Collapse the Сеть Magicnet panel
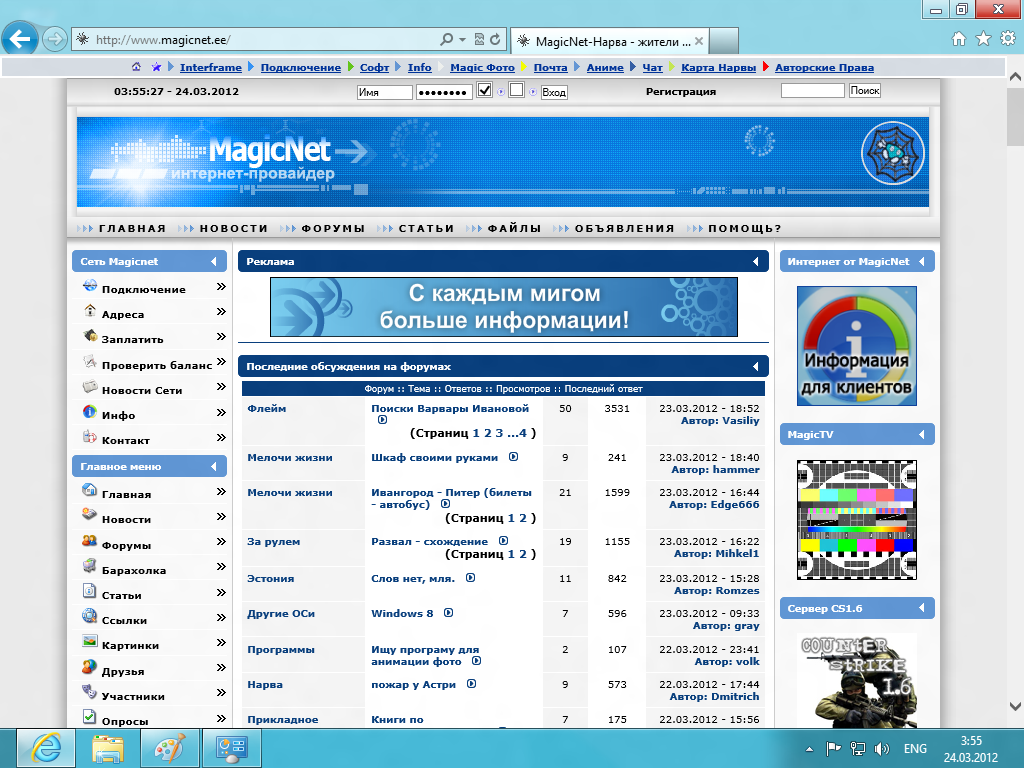 point(214,261)
